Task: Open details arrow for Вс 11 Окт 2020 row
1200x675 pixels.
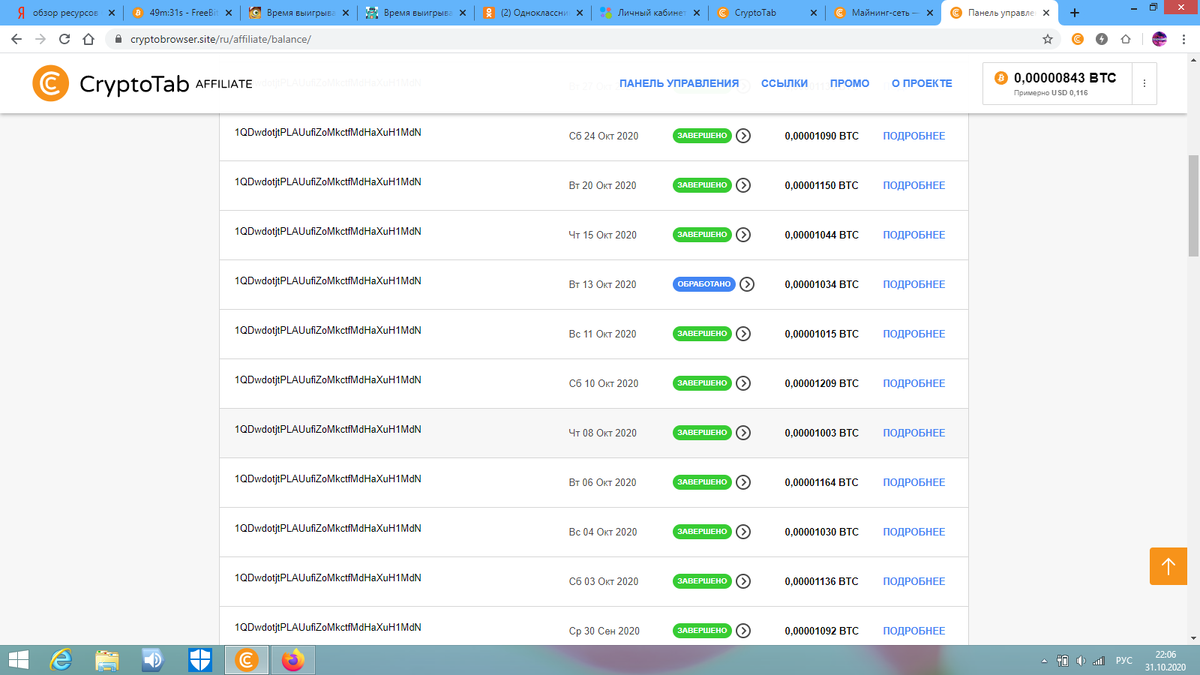Action: coord(743,334)
